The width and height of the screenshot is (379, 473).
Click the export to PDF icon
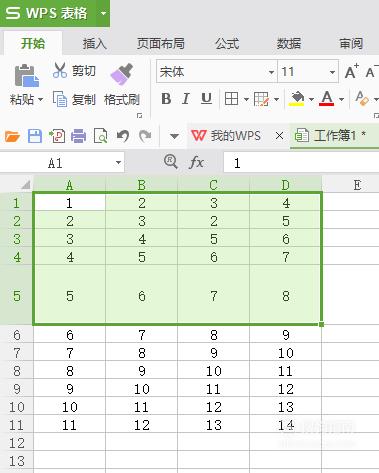[57, 136]
